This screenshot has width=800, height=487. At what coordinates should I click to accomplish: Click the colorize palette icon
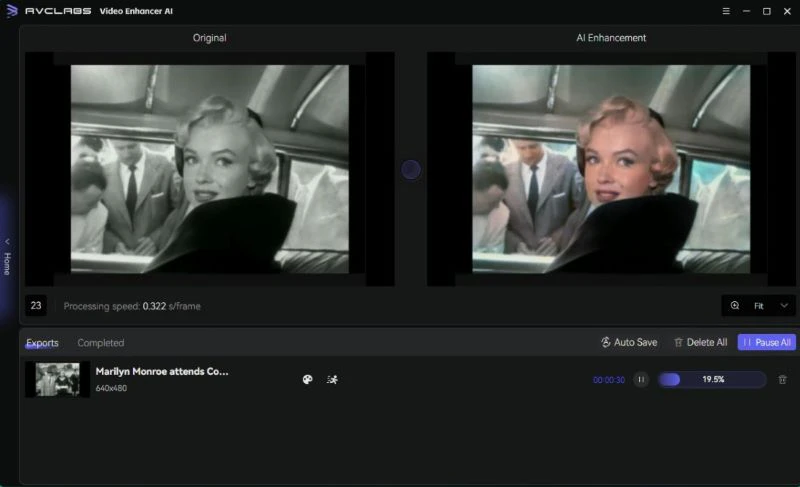click(308, 379)
